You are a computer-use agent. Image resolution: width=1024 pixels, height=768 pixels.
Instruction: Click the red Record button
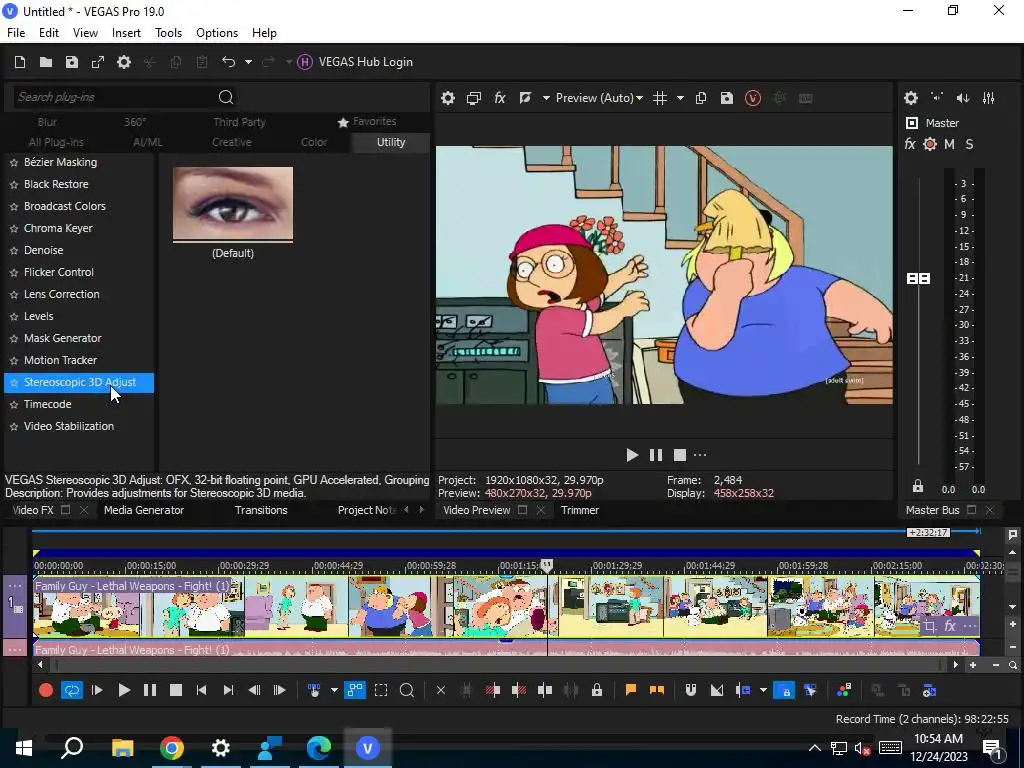tap(46, 690)
